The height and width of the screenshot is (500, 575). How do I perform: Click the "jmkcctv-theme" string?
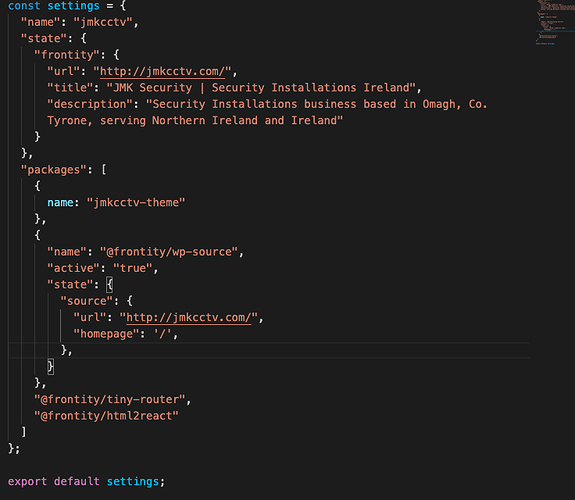click(x=136, y=202)
